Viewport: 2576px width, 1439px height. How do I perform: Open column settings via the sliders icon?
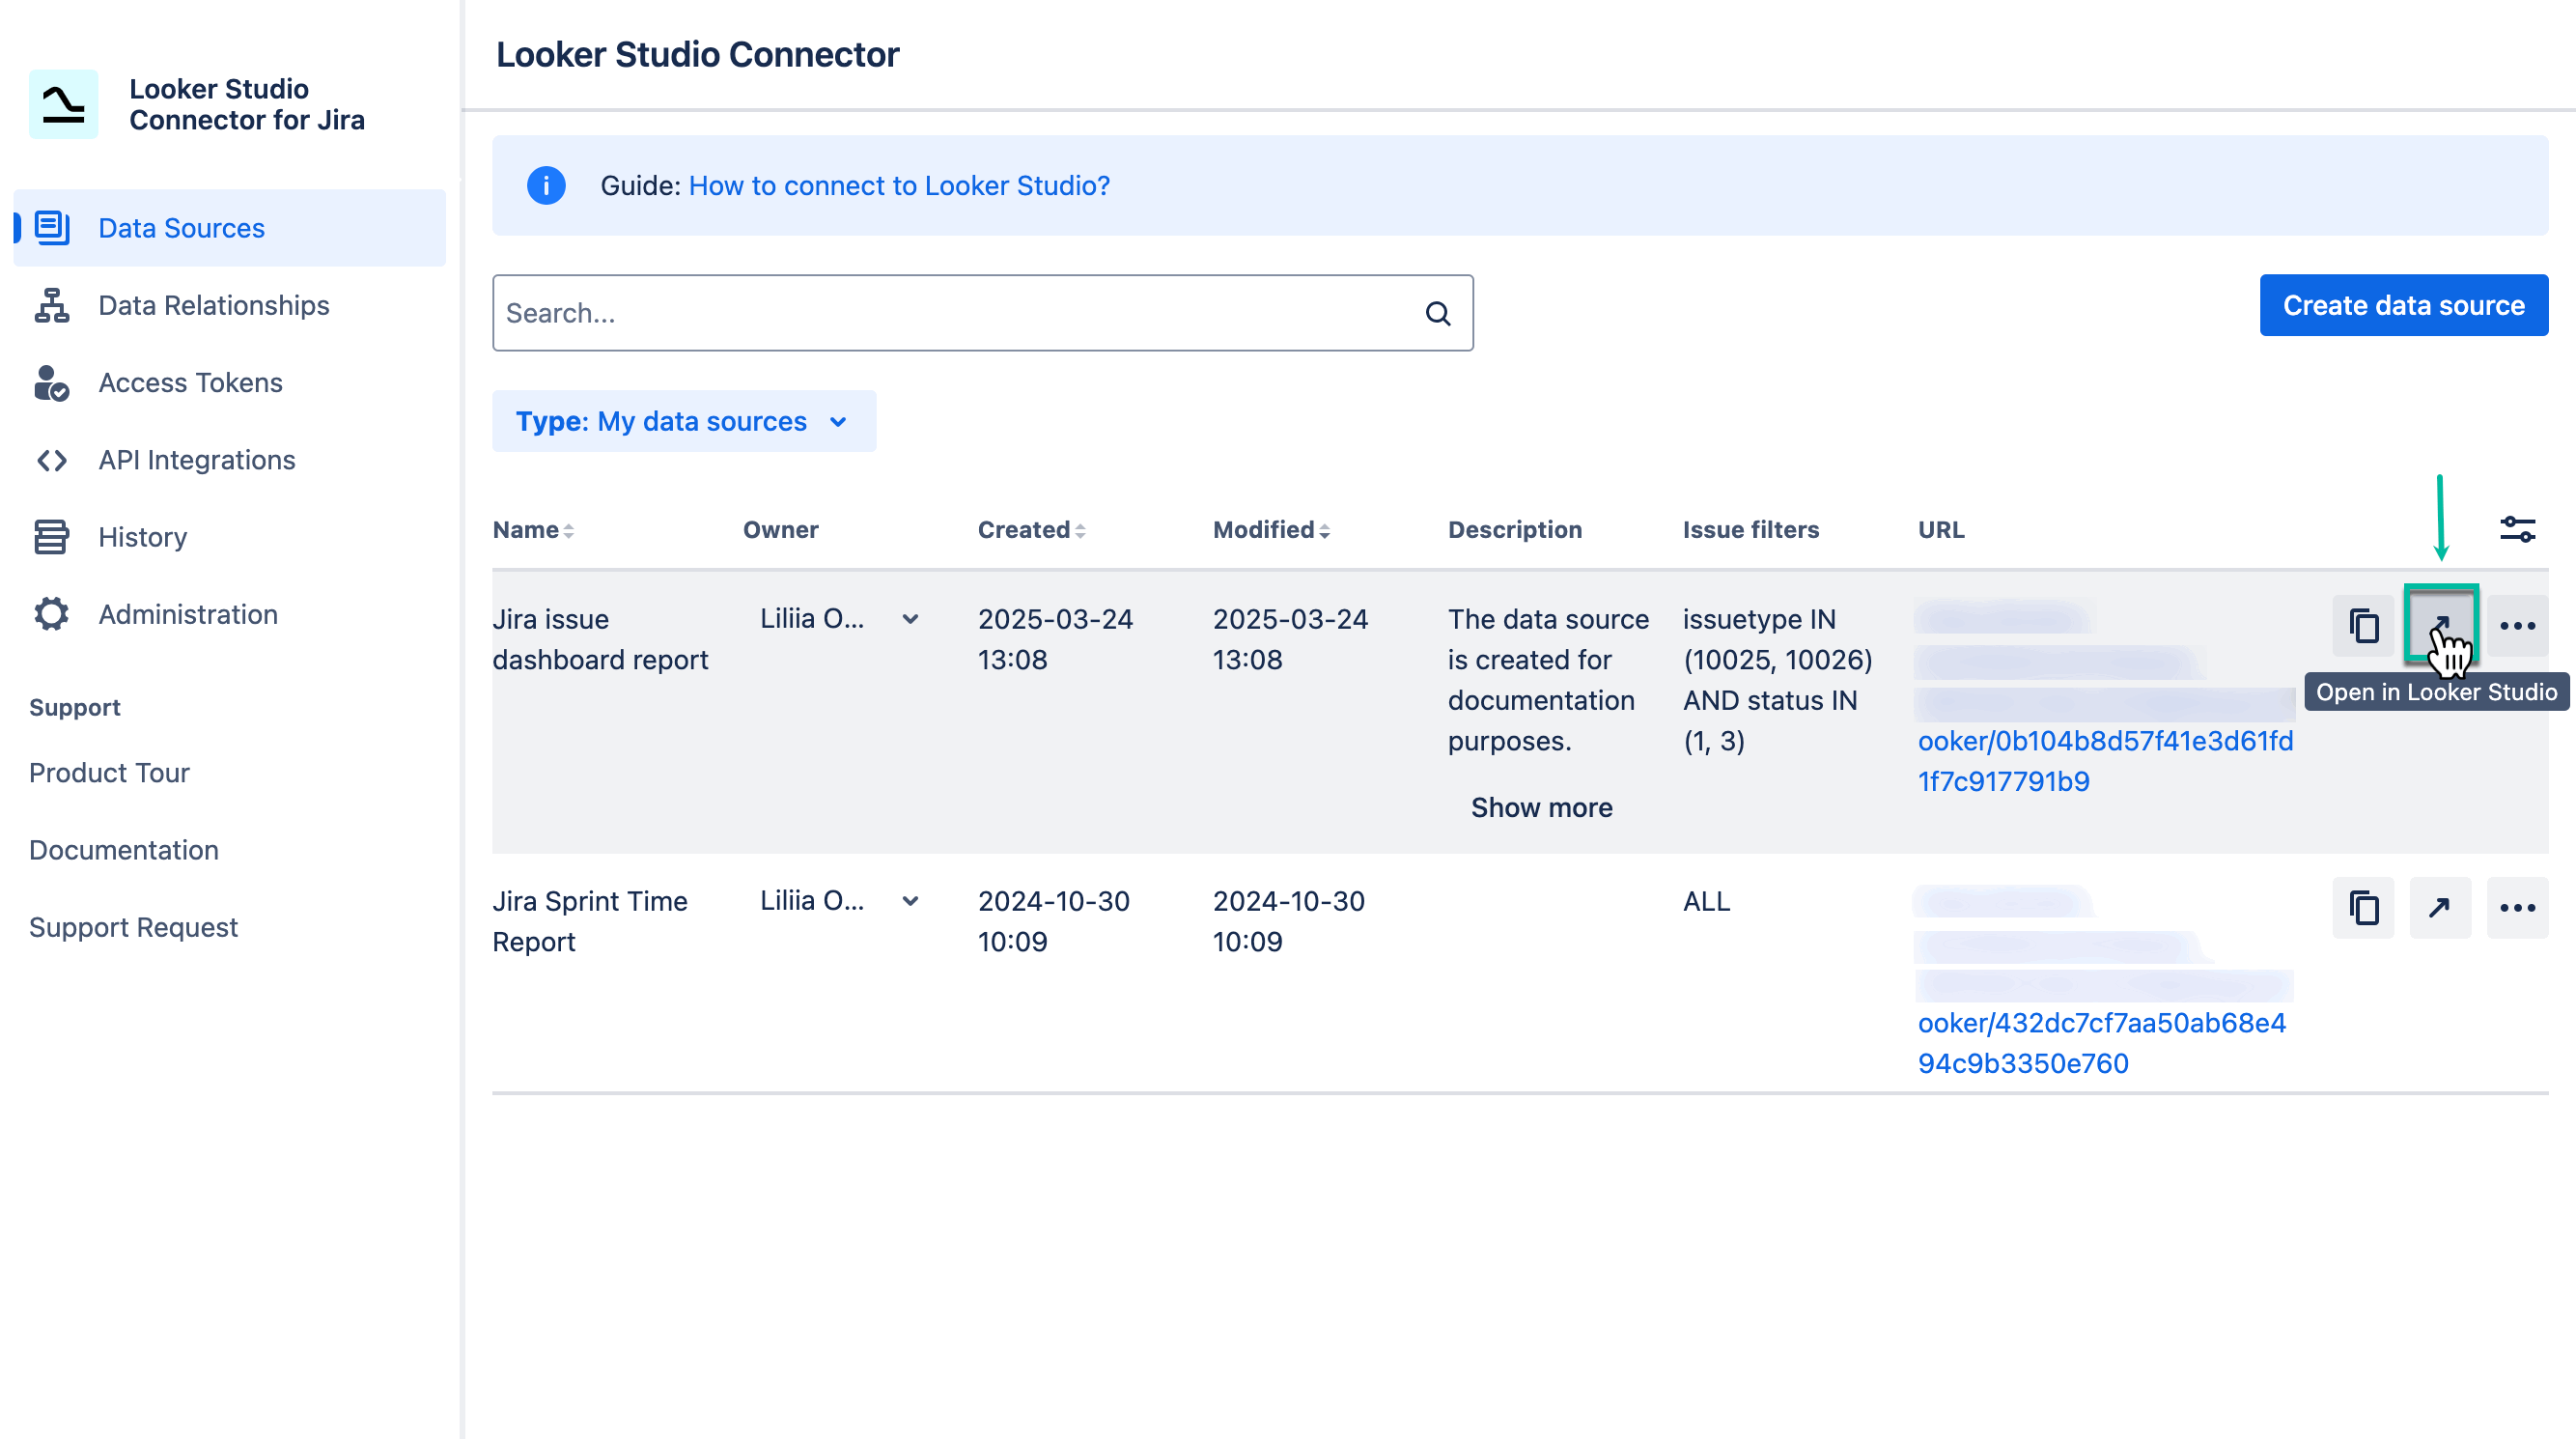click(x=2518, y=528)
